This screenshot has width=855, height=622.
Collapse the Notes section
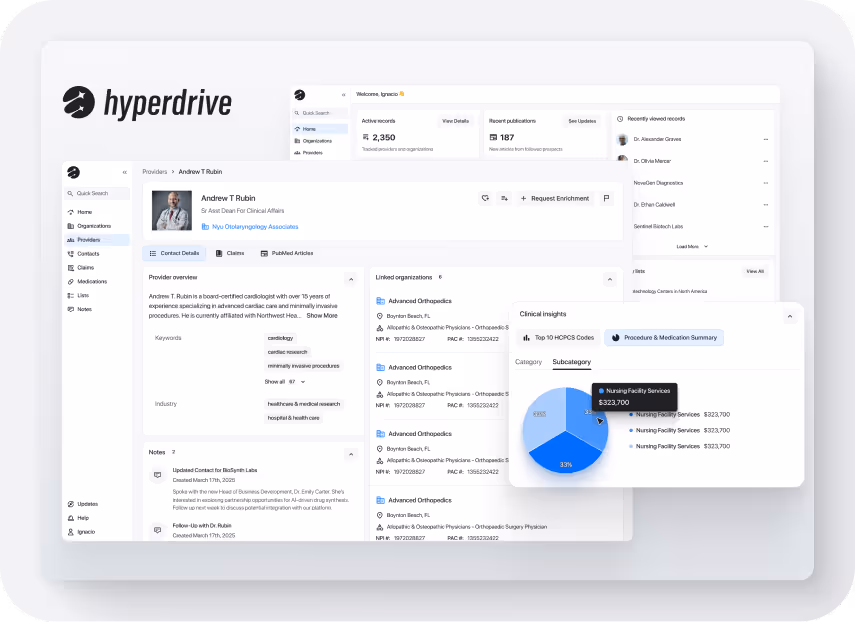click(351, 454)
